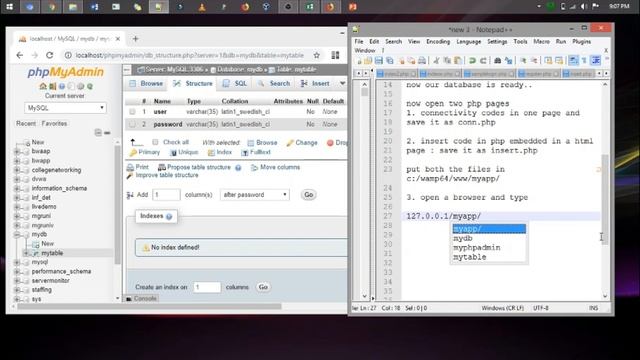Expand the performance_schema database node
640x360 pixels.
[17, 271]
